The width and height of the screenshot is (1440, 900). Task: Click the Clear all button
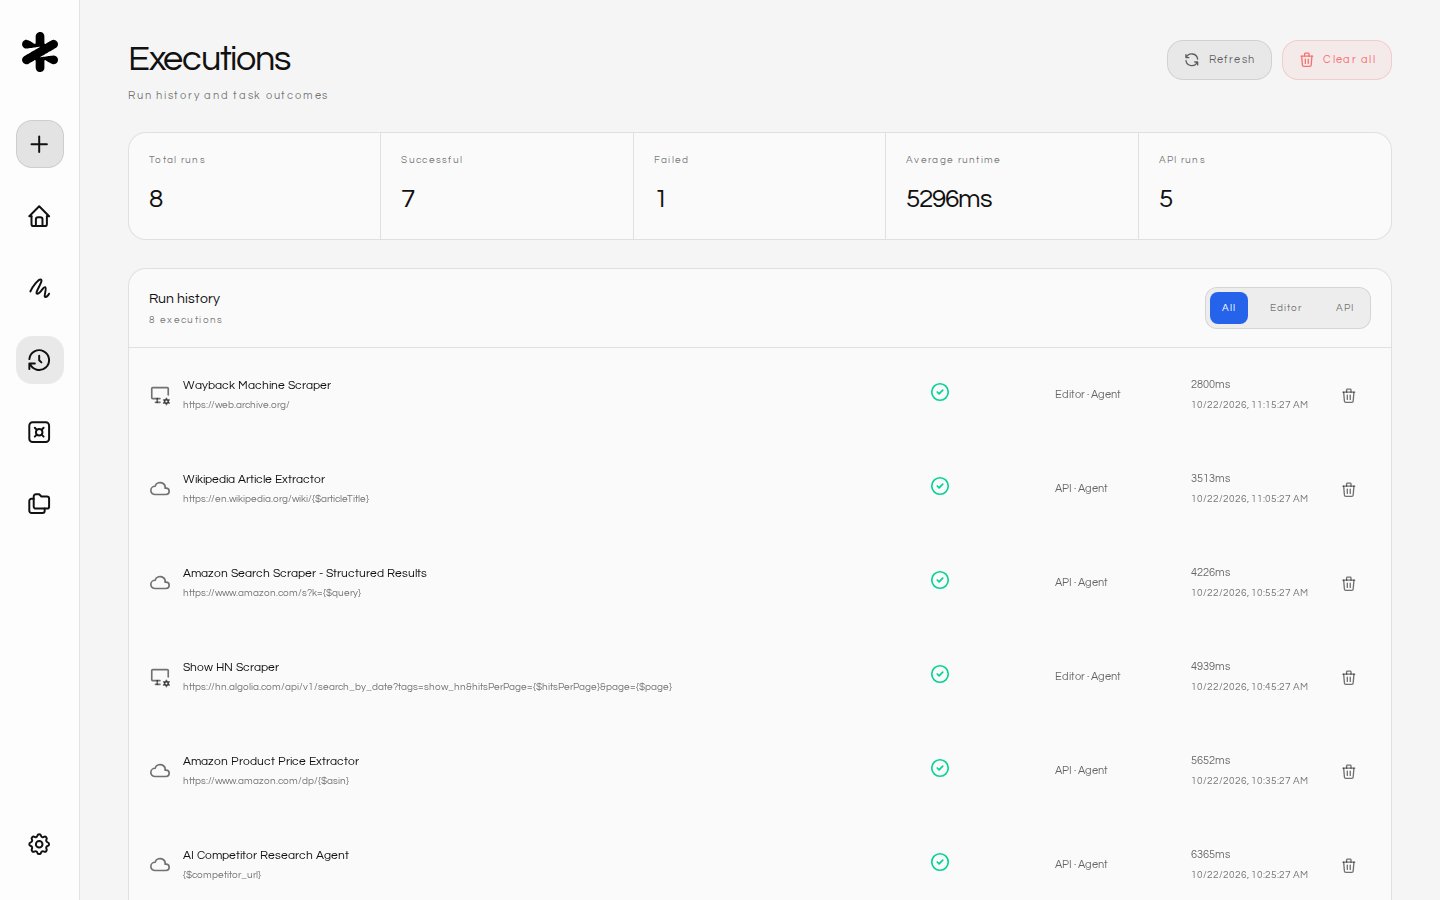click(1337, 60)
